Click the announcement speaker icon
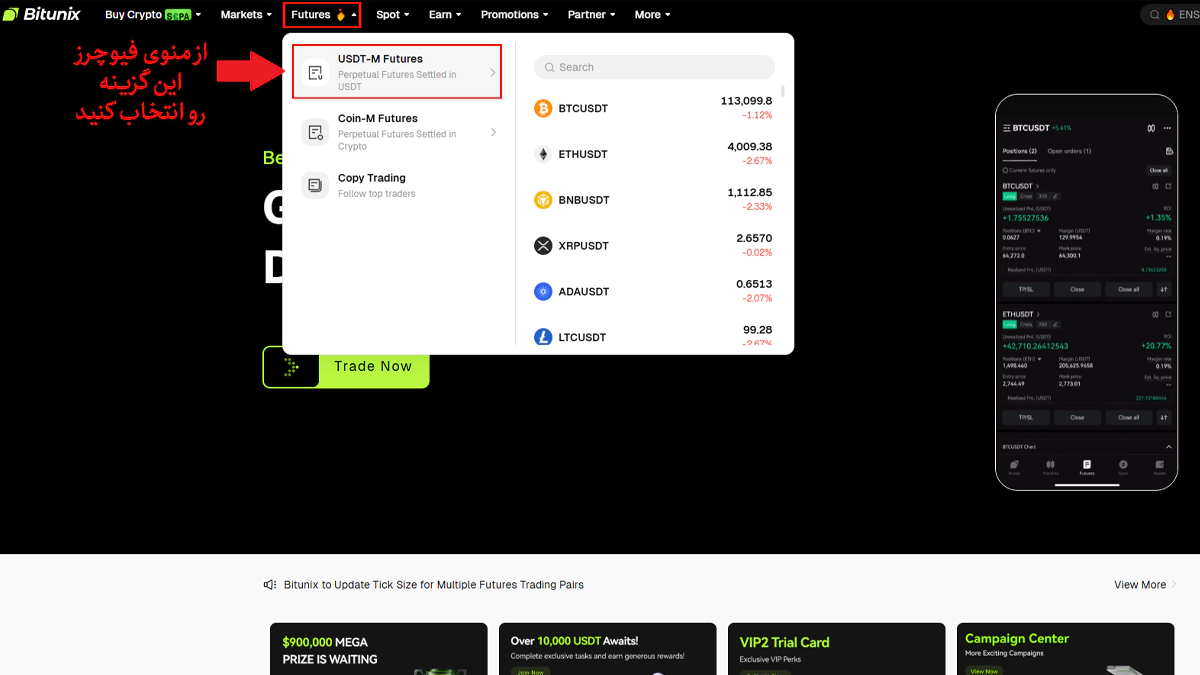 click(x=270, y=585)
